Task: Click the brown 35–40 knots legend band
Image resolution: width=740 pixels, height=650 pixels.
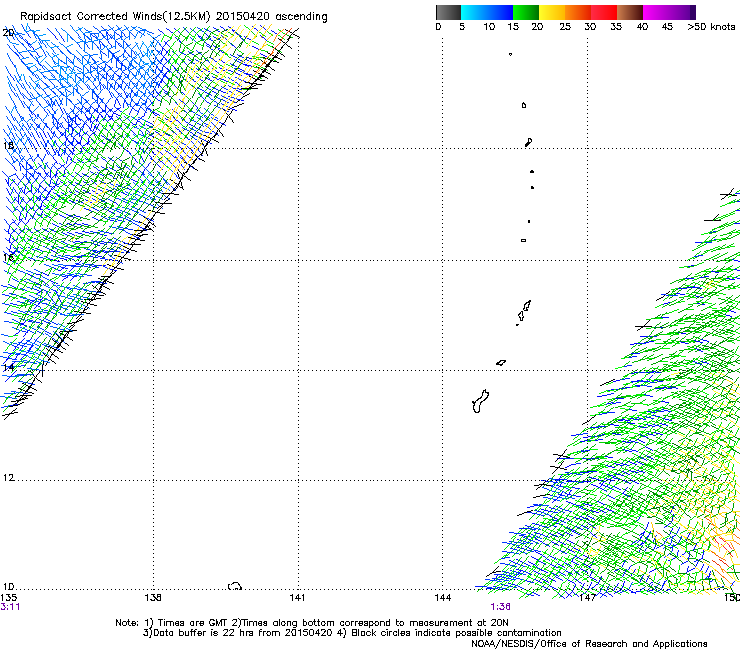Action: pos(630,12)
